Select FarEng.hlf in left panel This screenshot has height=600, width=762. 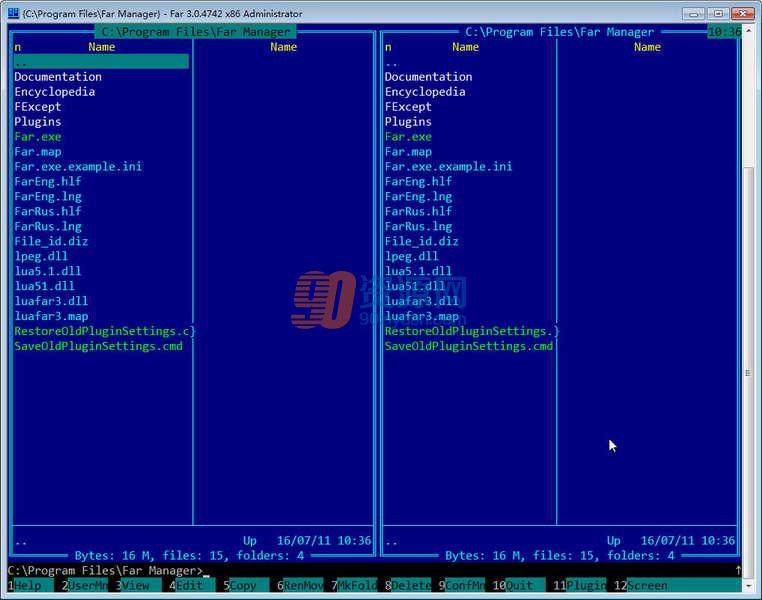coord(48,182)
